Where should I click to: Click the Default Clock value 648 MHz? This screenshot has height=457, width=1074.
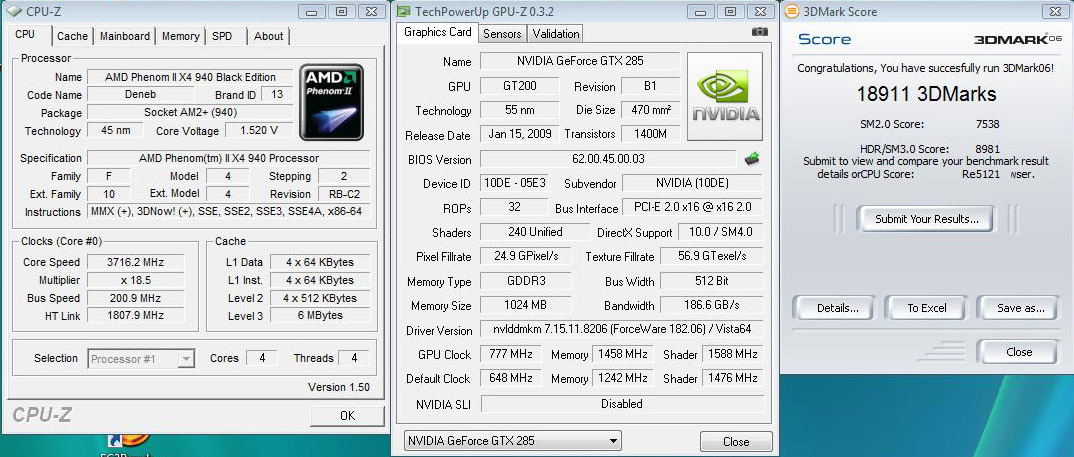511,378
